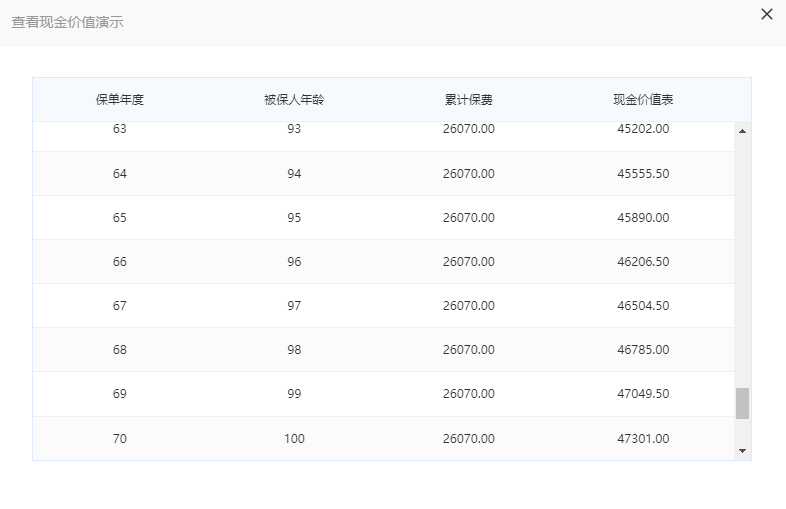Click the 累计保费 column header
Image resolution: width=786 pixels, height=509 pixels.
pyautogui.click(x=469, y=100)
